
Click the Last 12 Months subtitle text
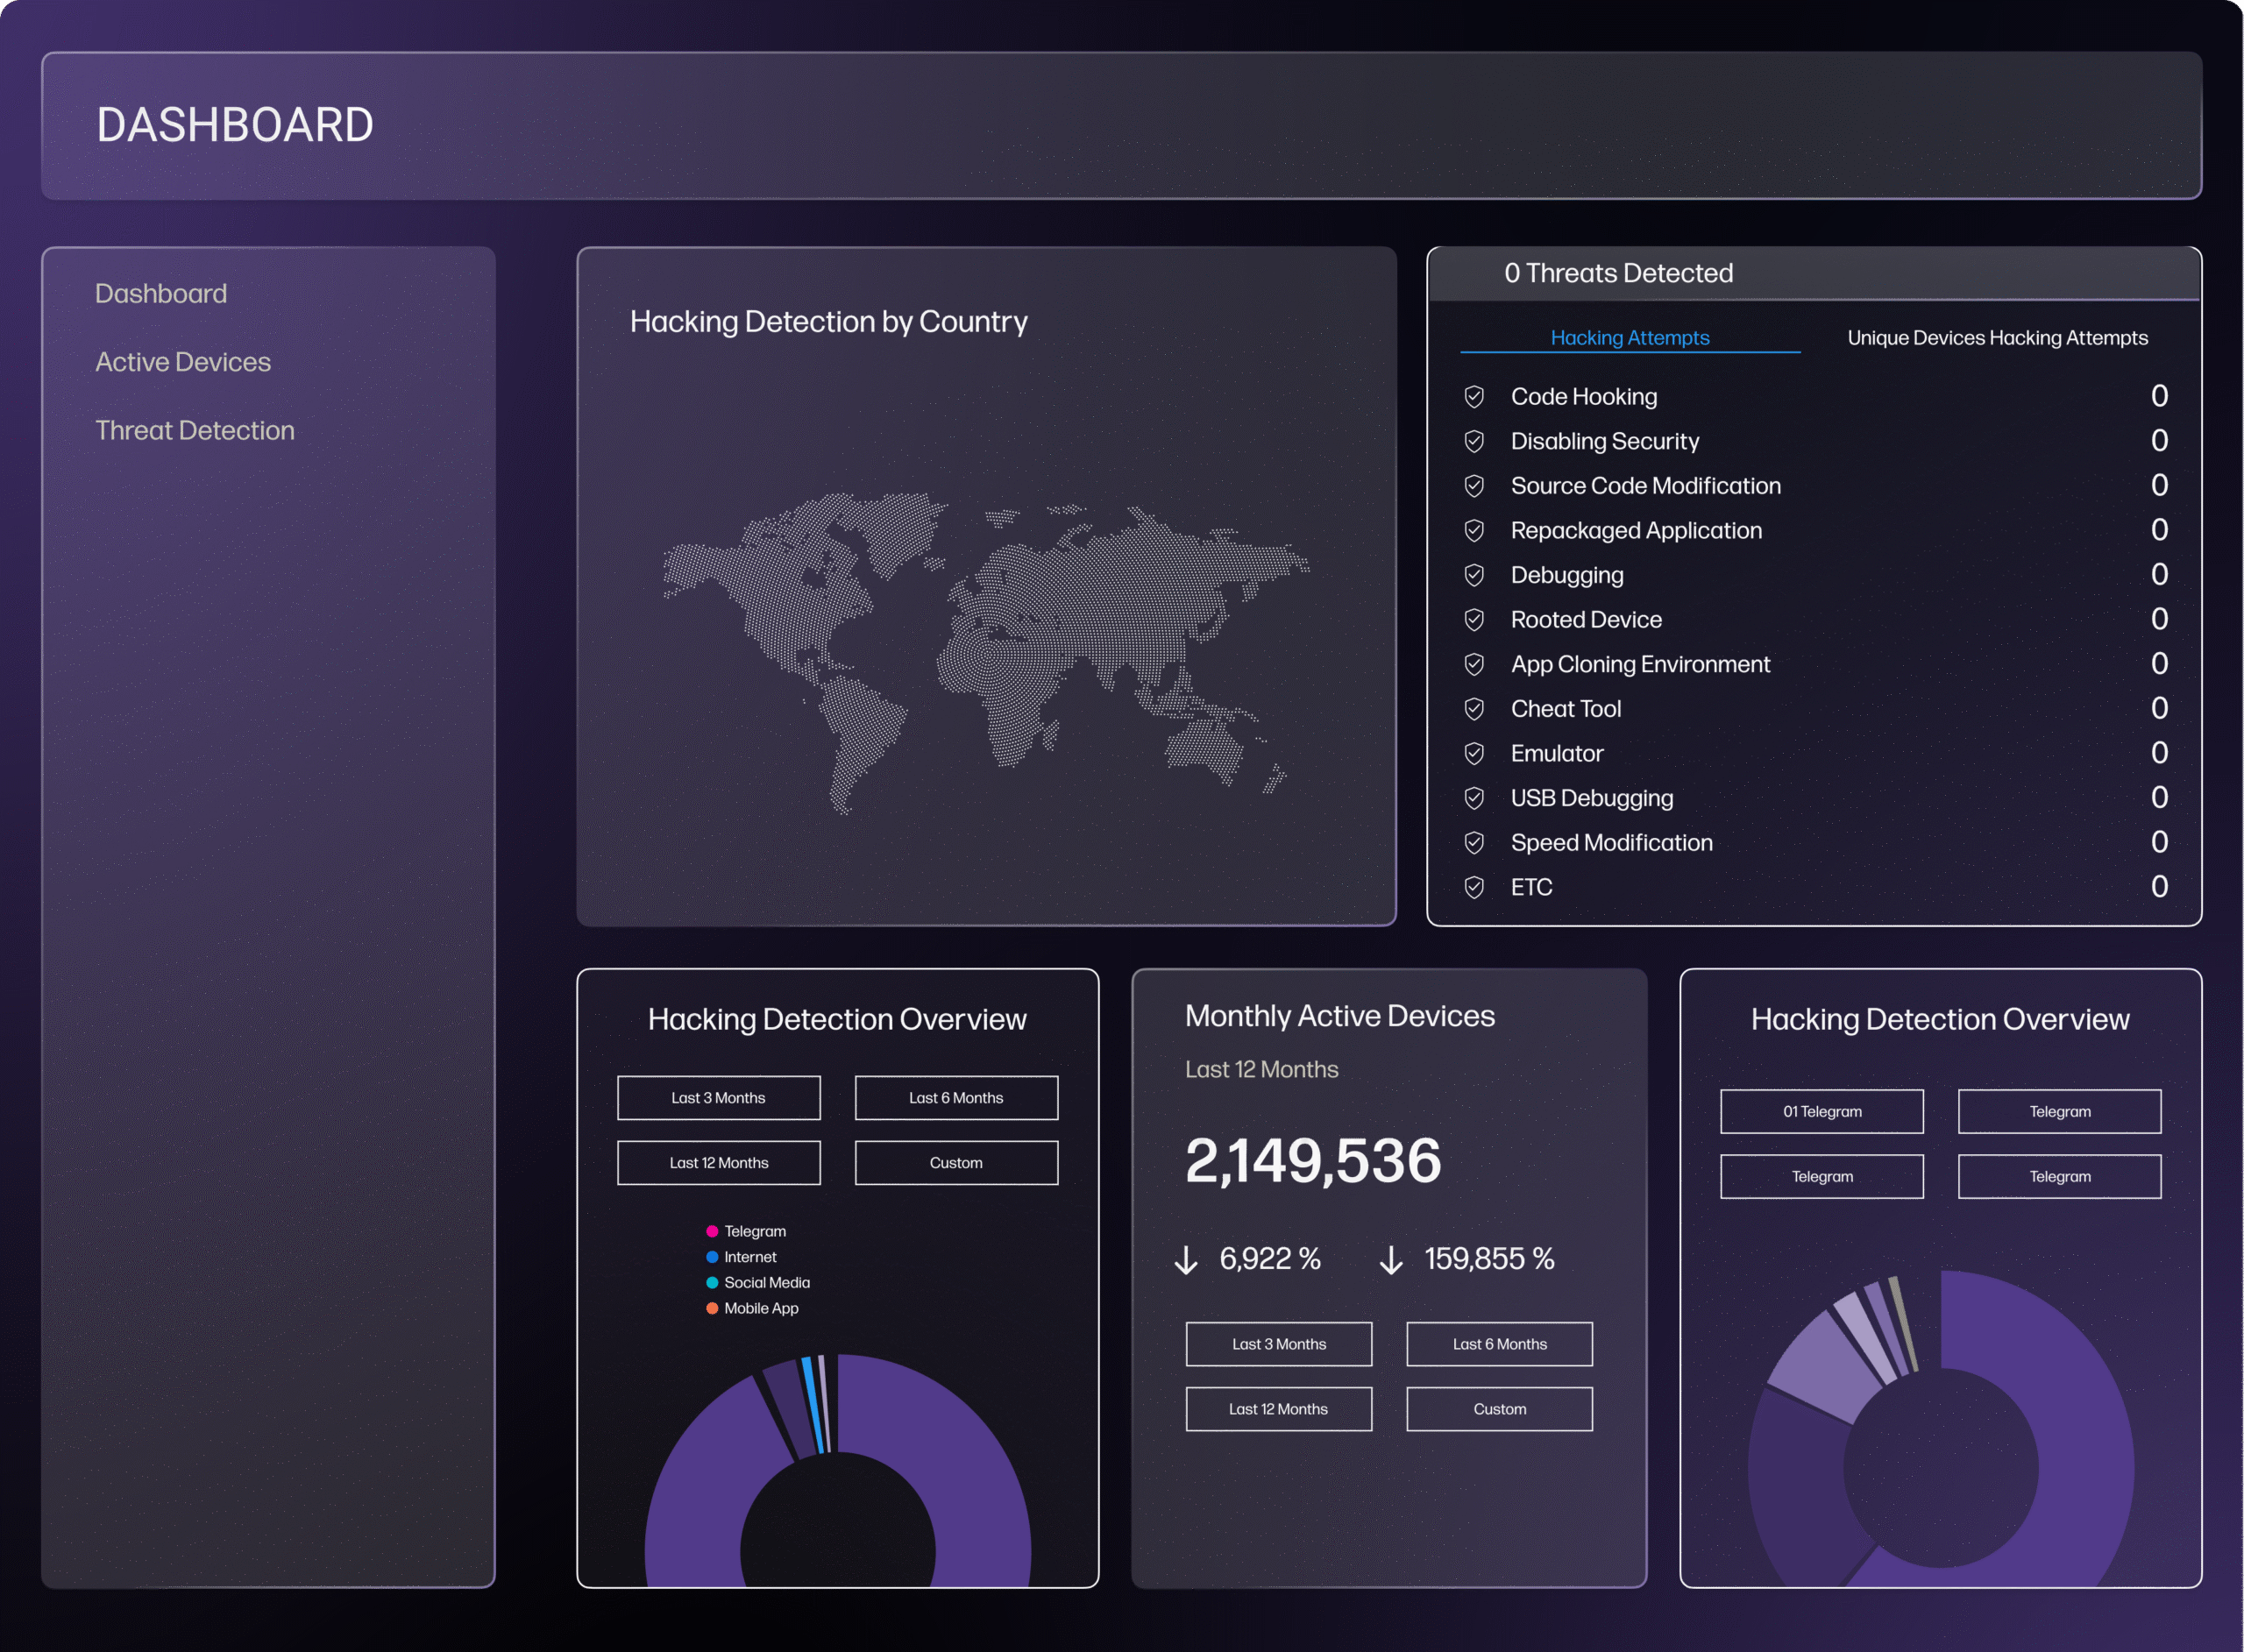1261,1070
